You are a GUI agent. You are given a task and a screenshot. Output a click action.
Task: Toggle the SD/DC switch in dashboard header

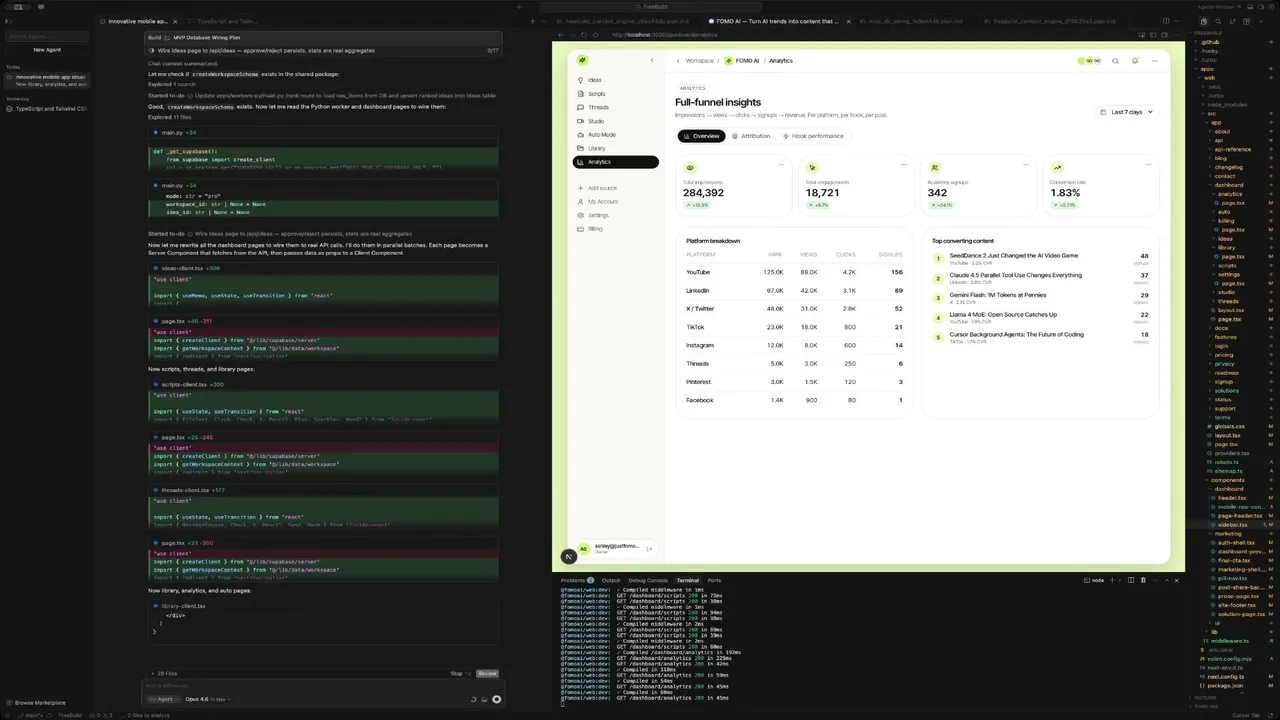click(x=1089, y=61)
